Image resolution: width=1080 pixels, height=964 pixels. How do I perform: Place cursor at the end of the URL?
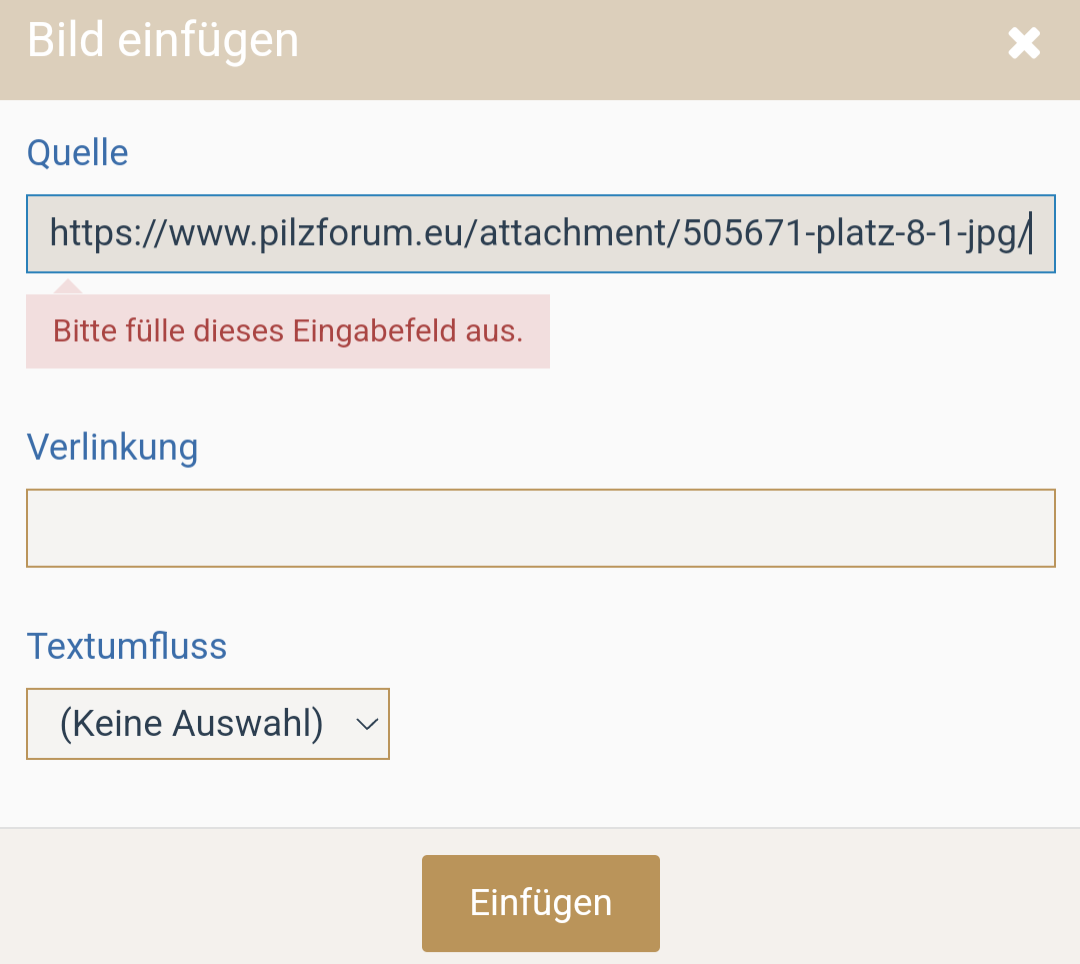click(x=1028, y=234)
